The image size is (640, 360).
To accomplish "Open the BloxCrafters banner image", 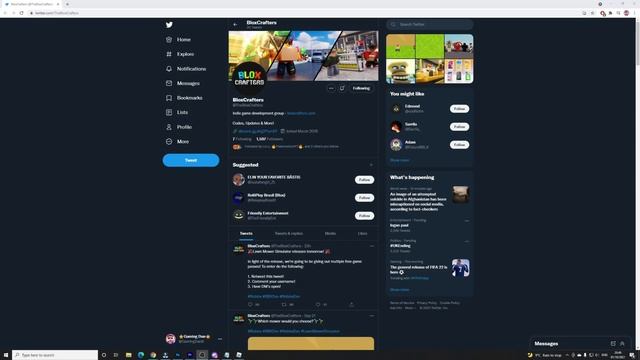I will pos(303,56).
